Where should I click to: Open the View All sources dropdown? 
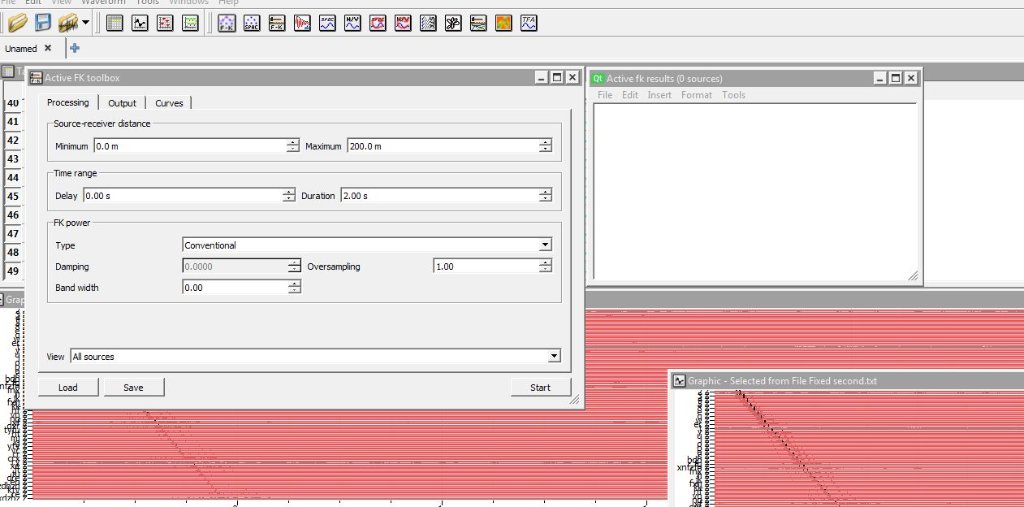click(315, 356)
